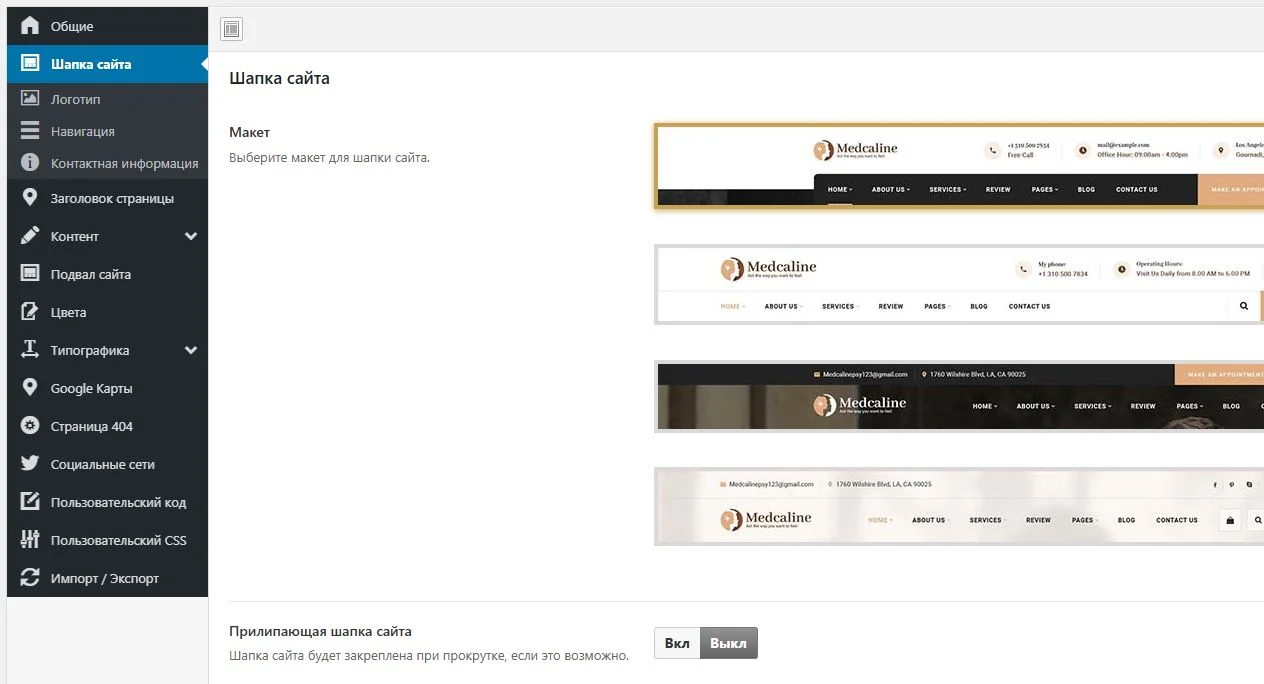
Task: Switch the sticky header to Выкл
Action: click(728, 643)
